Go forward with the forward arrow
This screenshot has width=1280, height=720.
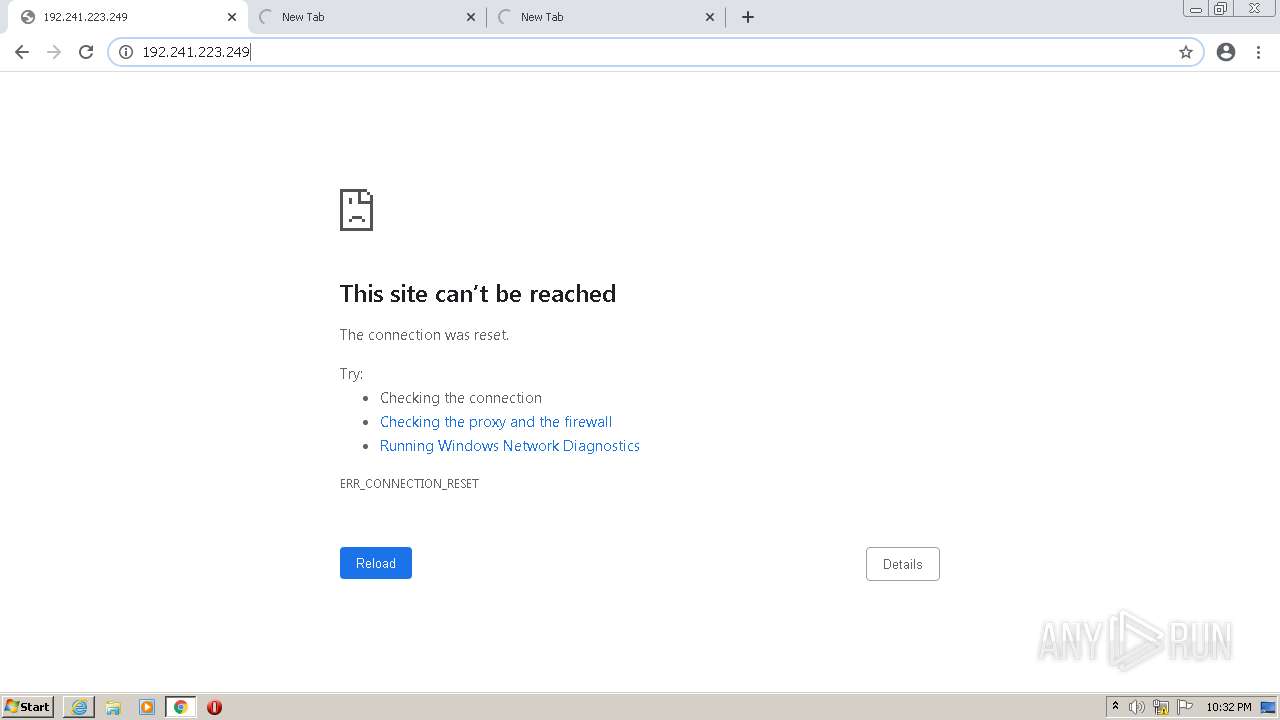click(54, 52)
